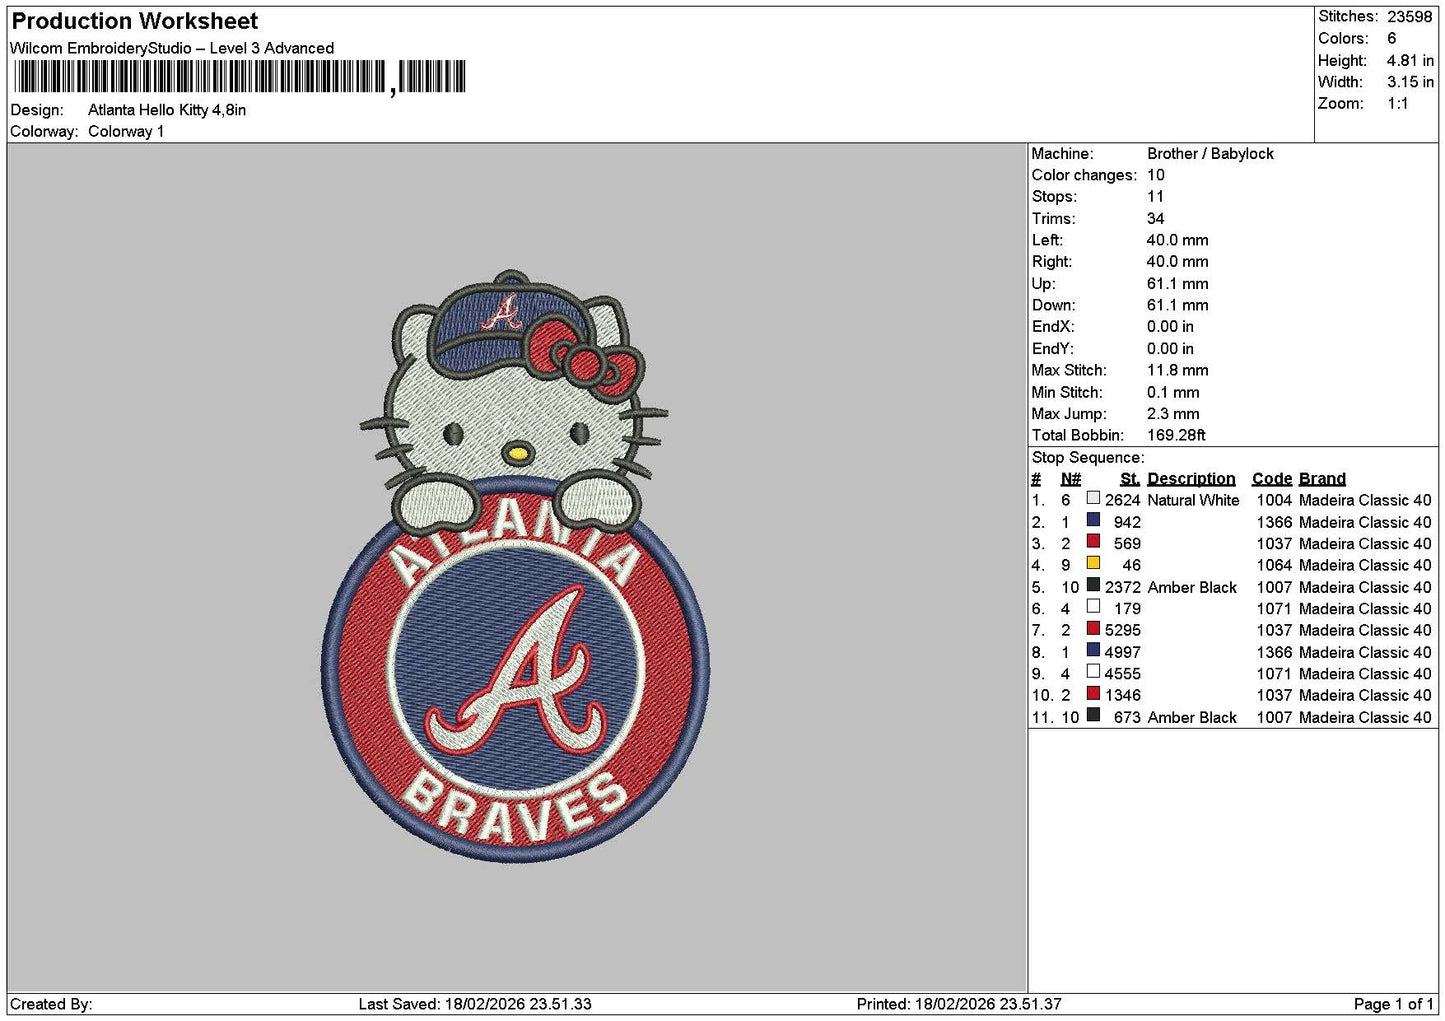Select the yellow swatch beside 46 stitches
Screen dimensions: 1445x1021
click(x=1093, y=563)
